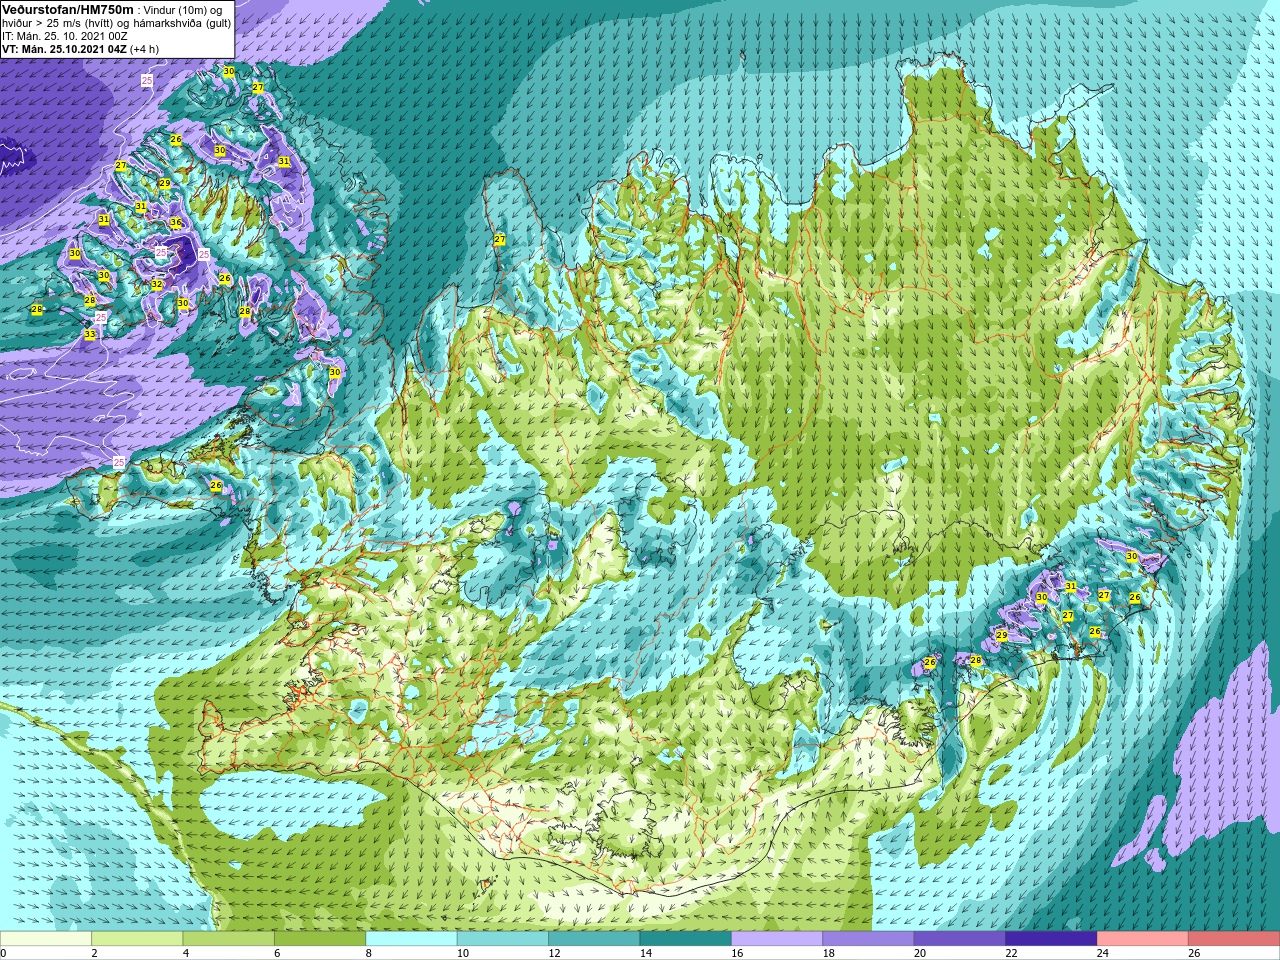Viewport: 1280px width, 960px height.
Task: Click the IT: Mán. 25. 10. 2021 00Z line
Action: (x=64, y=36)
